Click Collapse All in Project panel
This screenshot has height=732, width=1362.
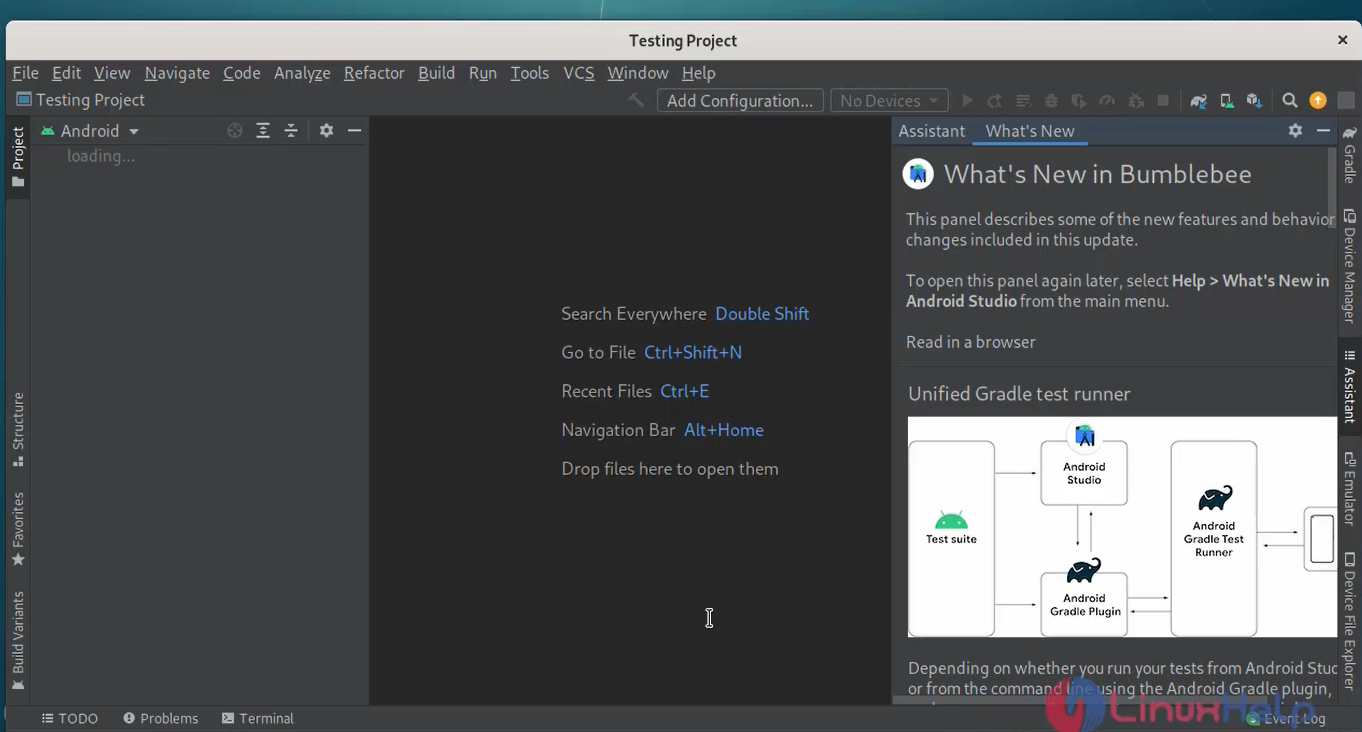point(291,131)
